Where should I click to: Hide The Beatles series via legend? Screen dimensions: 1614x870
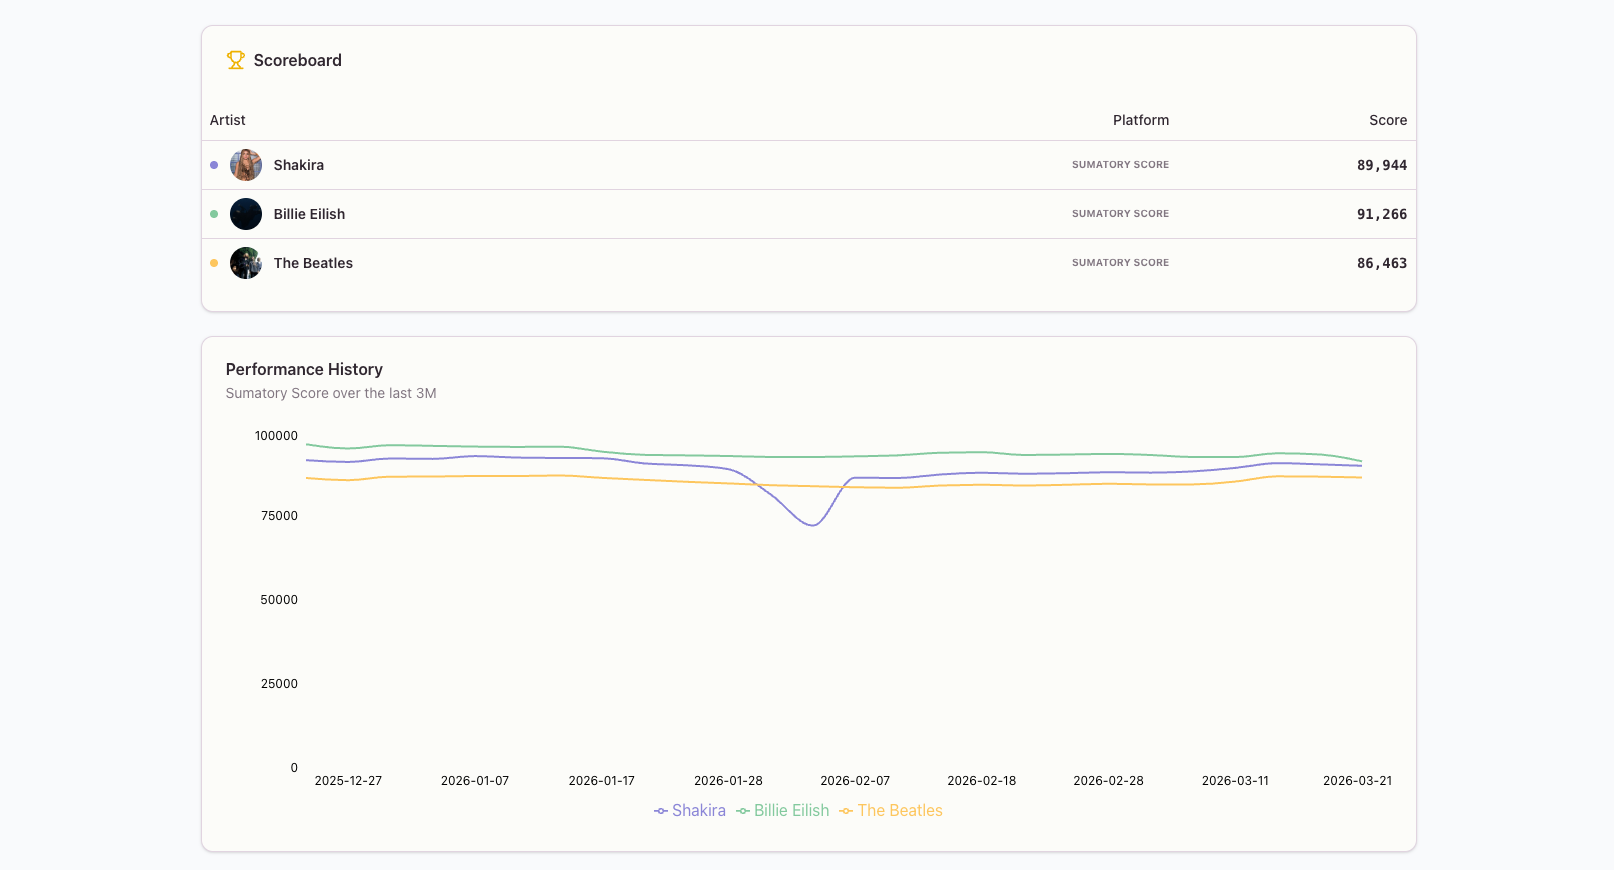pos(891,811)
